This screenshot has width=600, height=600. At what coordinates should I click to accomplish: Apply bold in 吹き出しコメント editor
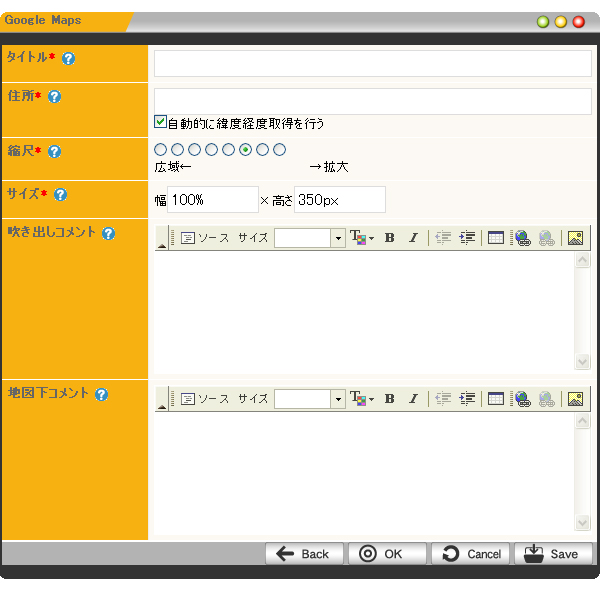pyautogui.click(x=390, y=238)
